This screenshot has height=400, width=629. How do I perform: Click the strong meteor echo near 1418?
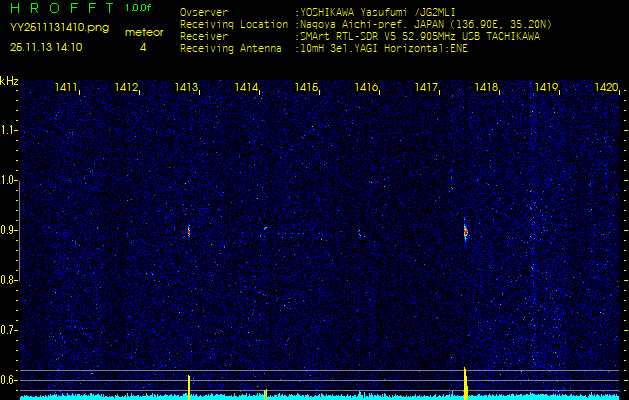coord(465,232)
